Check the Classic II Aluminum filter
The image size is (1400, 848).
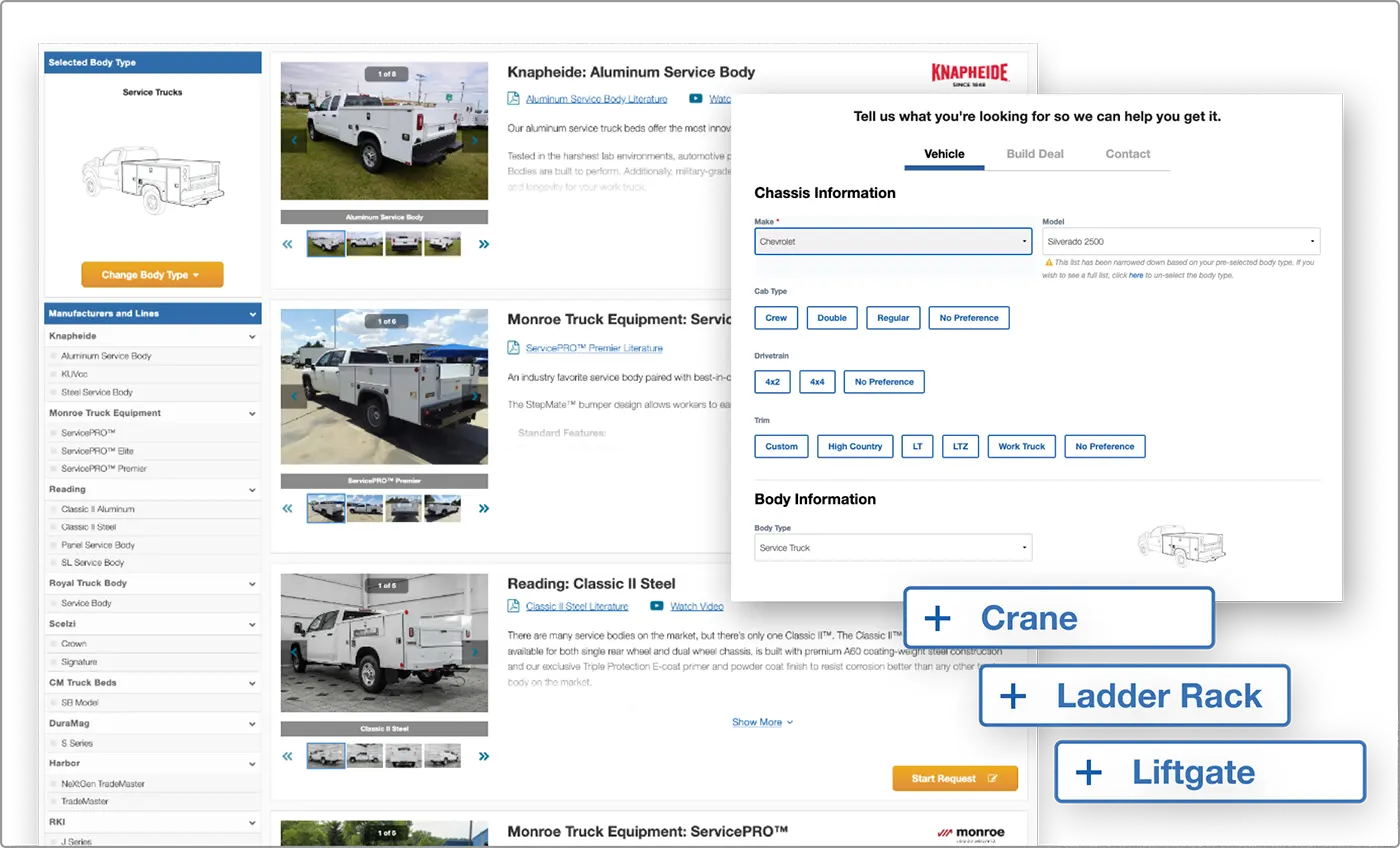click(54, 509)
